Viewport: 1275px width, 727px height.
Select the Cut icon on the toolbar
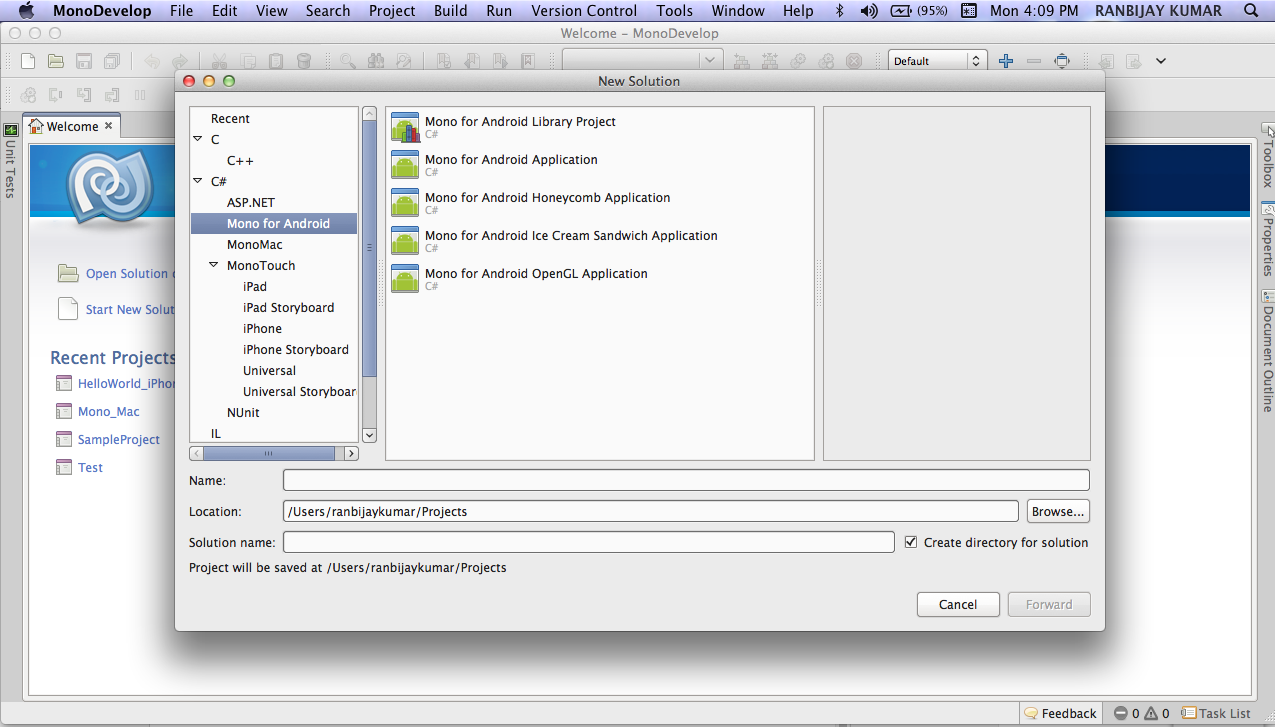point(218,60)
